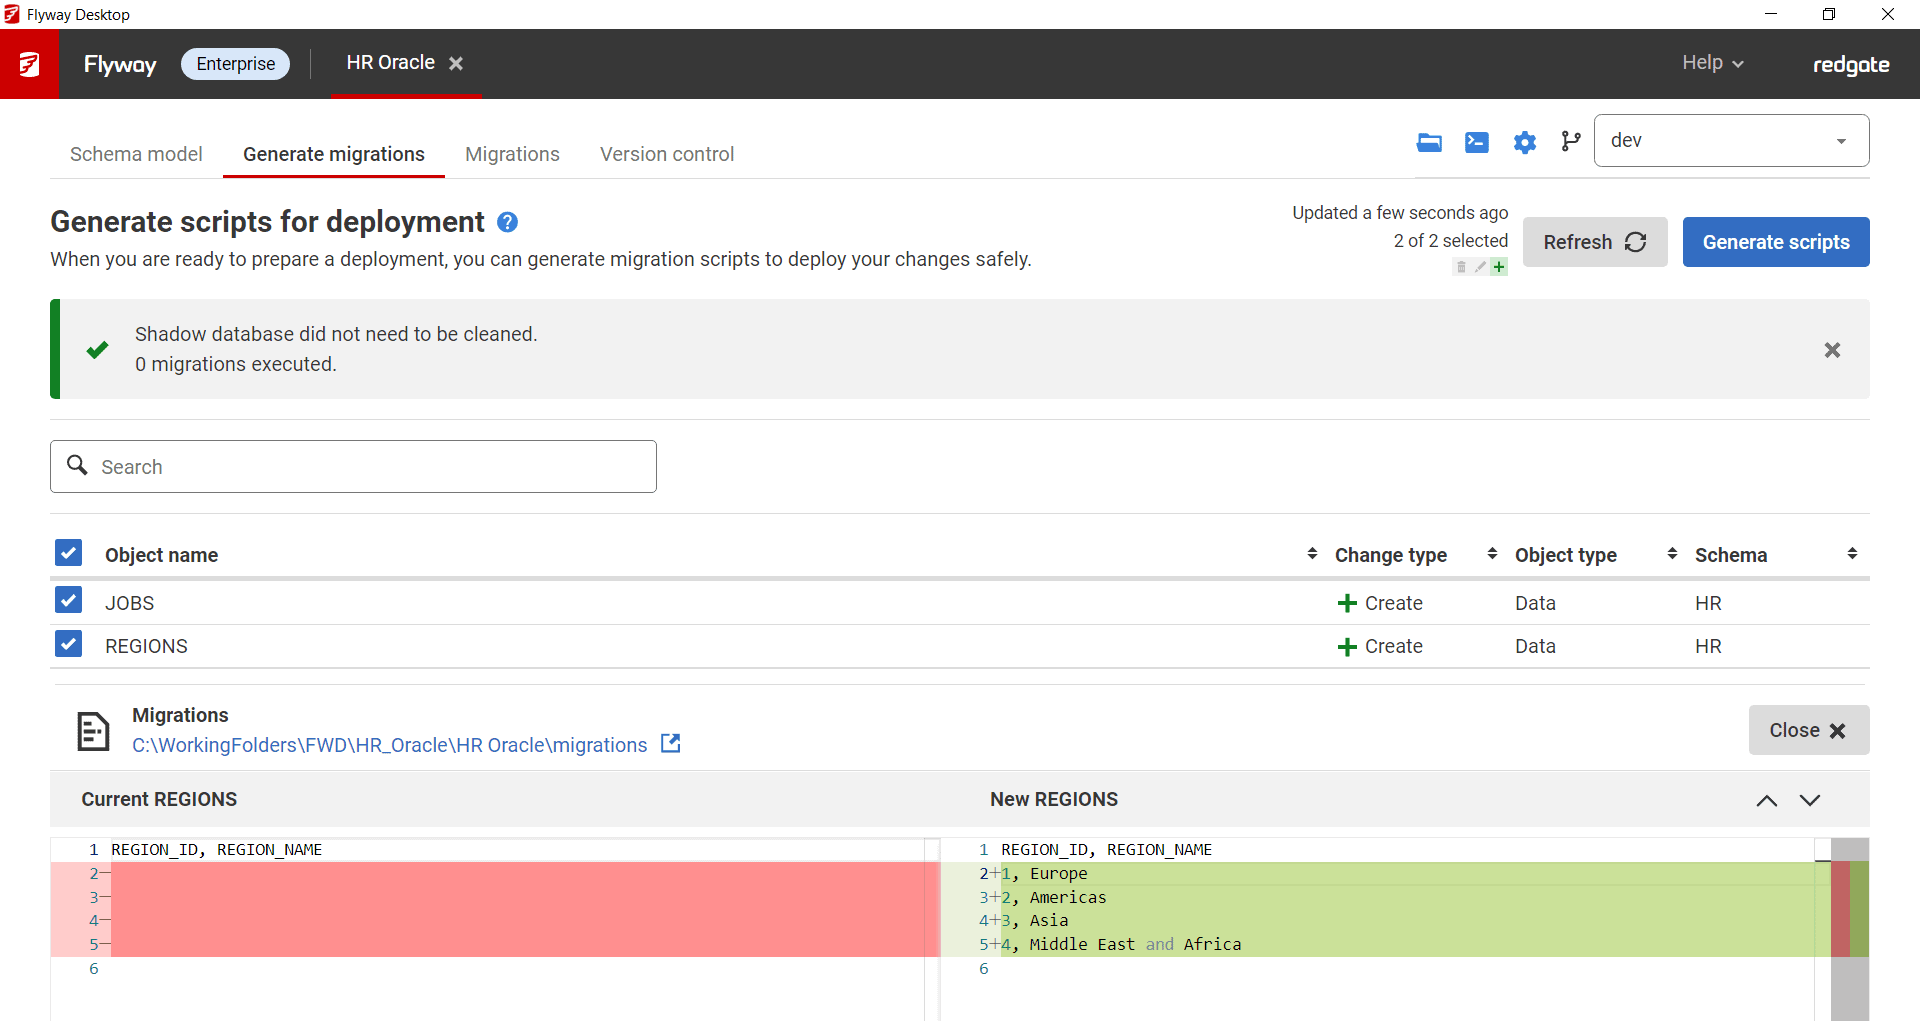Close the diff viewer with Close button
Screen dimensions: 1920x1030
(x=1809, y=730)
